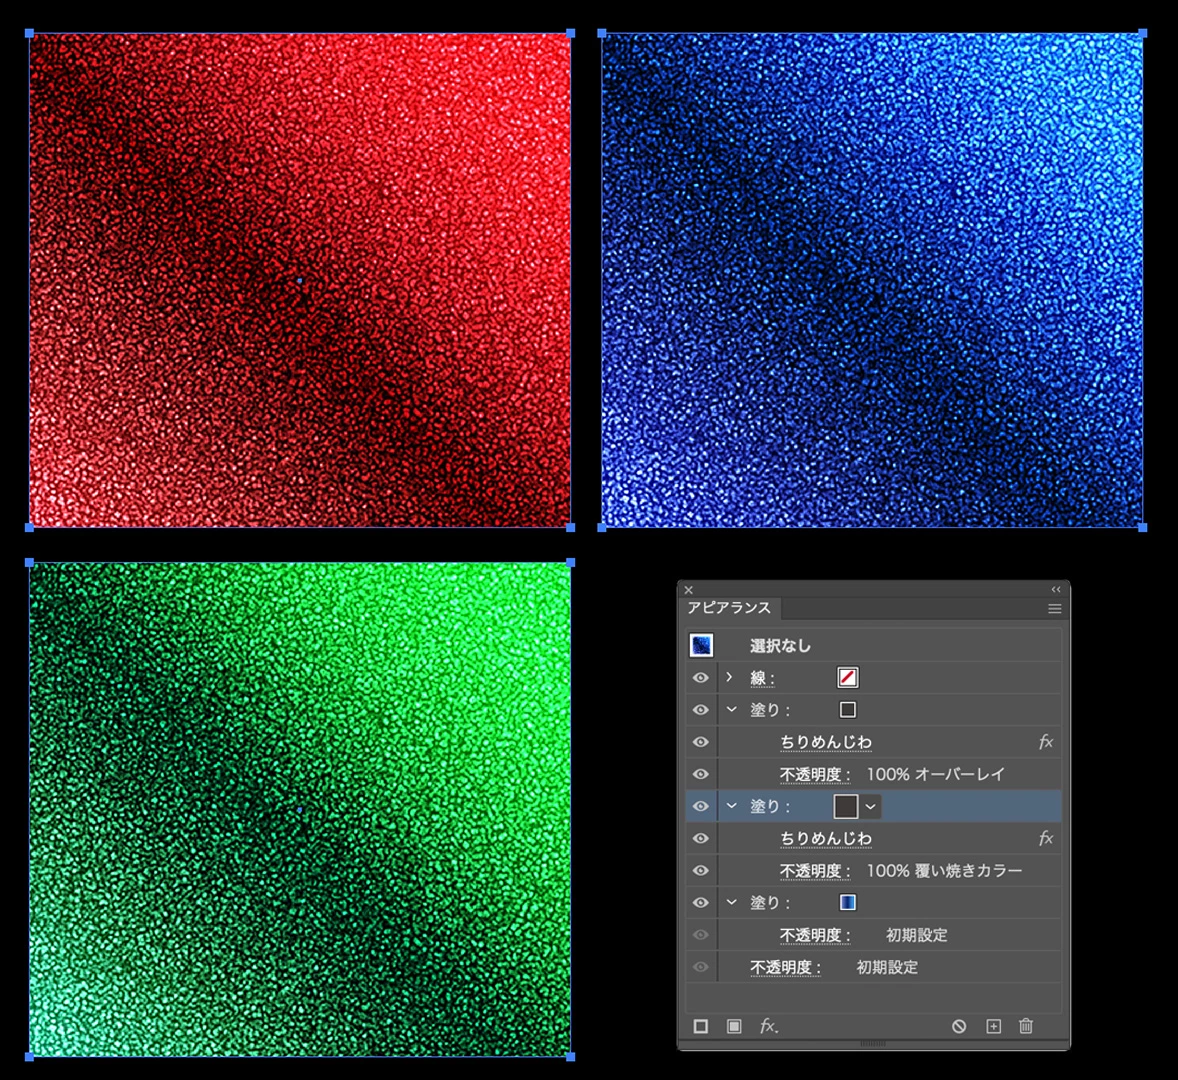
Task: Click the blue gradient fill swatch
Action: click(847, 903)
